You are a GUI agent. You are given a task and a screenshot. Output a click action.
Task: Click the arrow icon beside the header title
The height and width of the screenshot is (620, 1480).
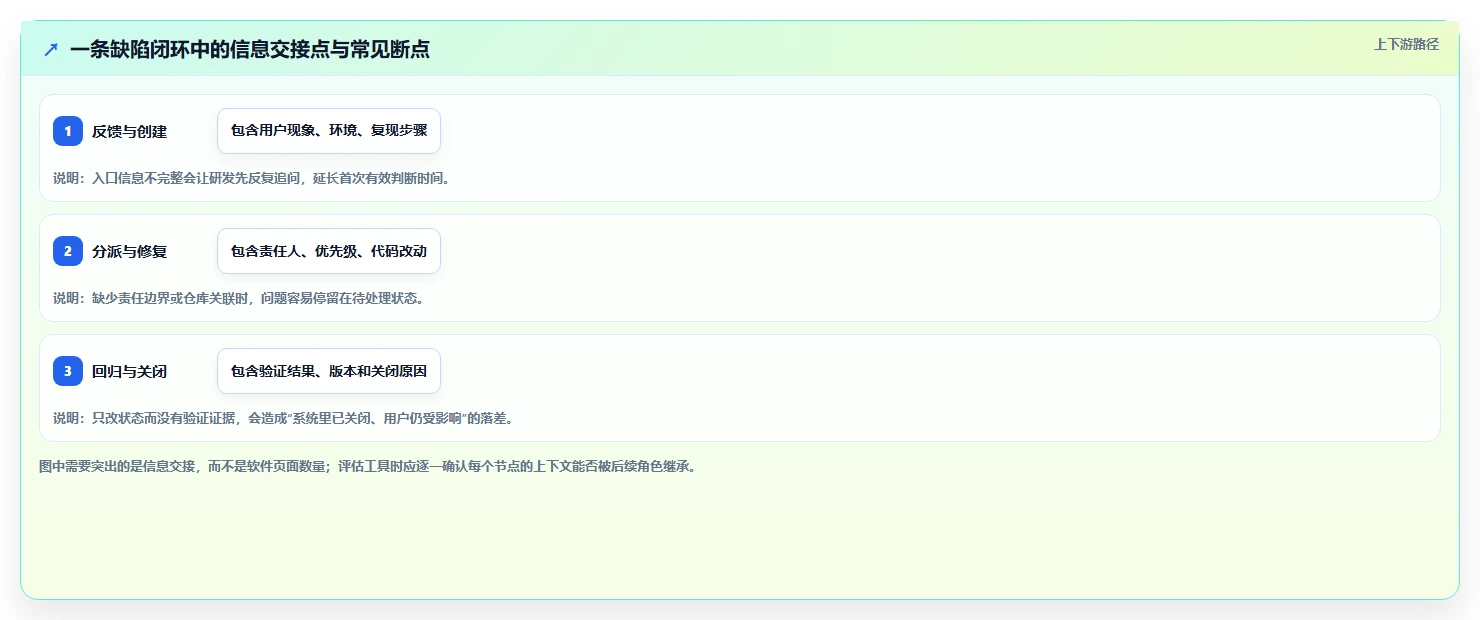[51, 49]
